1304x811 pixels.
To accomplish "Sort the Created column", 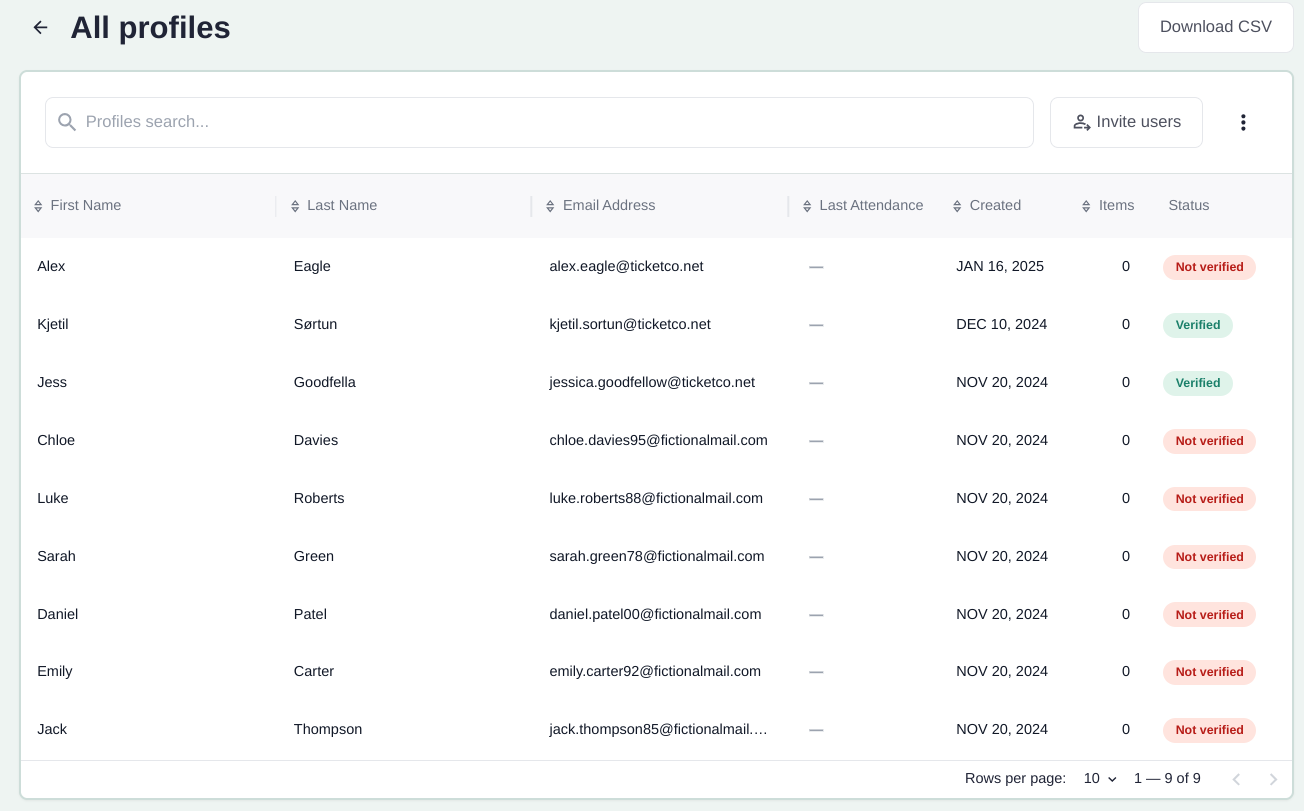I will [x=955, y=205].
